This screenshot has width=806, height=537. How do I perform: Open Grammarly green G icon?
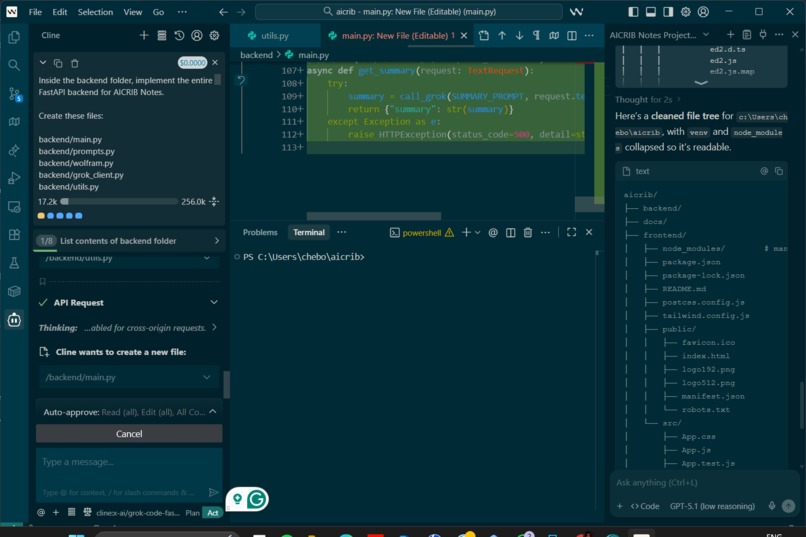[257, 499]
